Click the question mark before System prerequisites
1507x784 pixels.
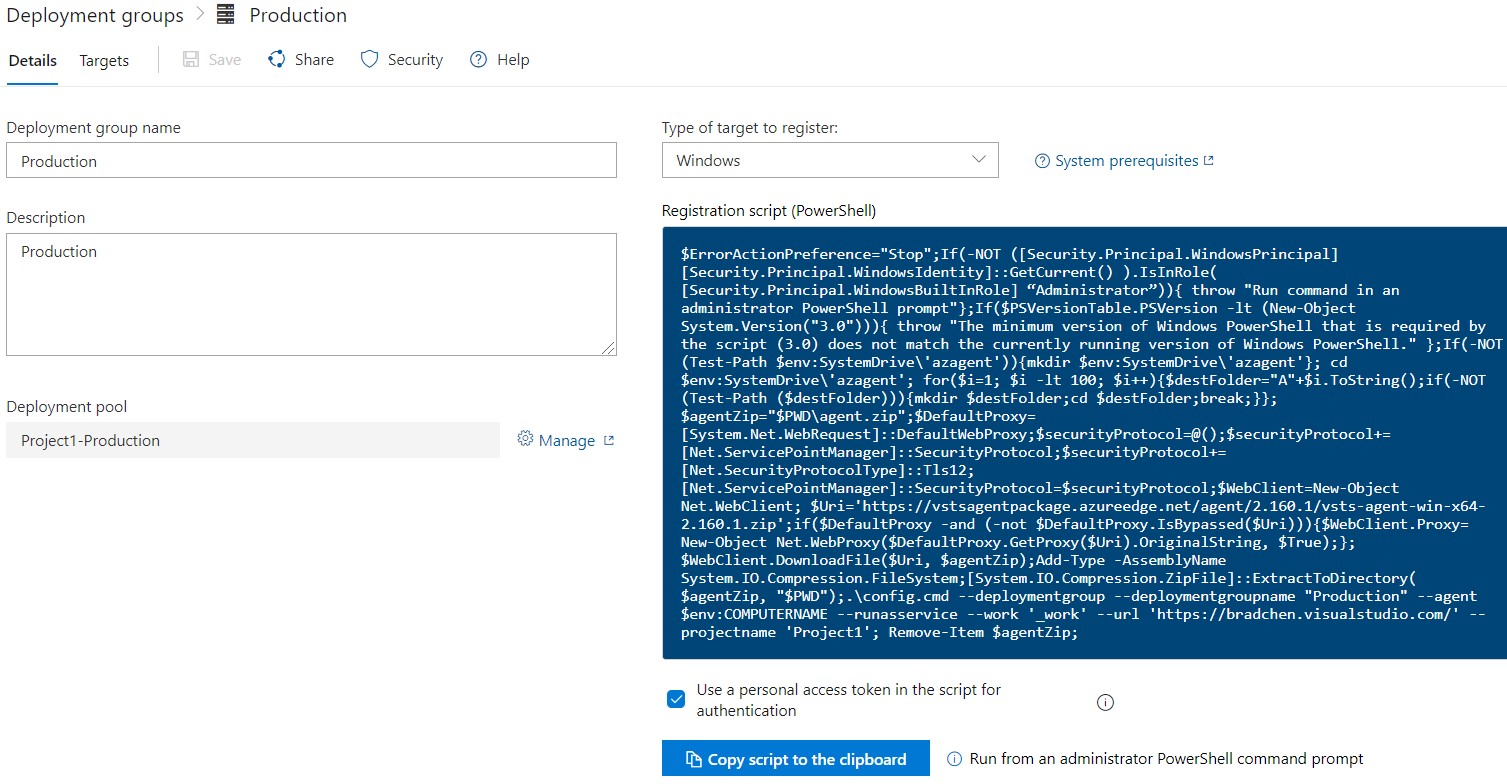click(x=1041, y=160)
